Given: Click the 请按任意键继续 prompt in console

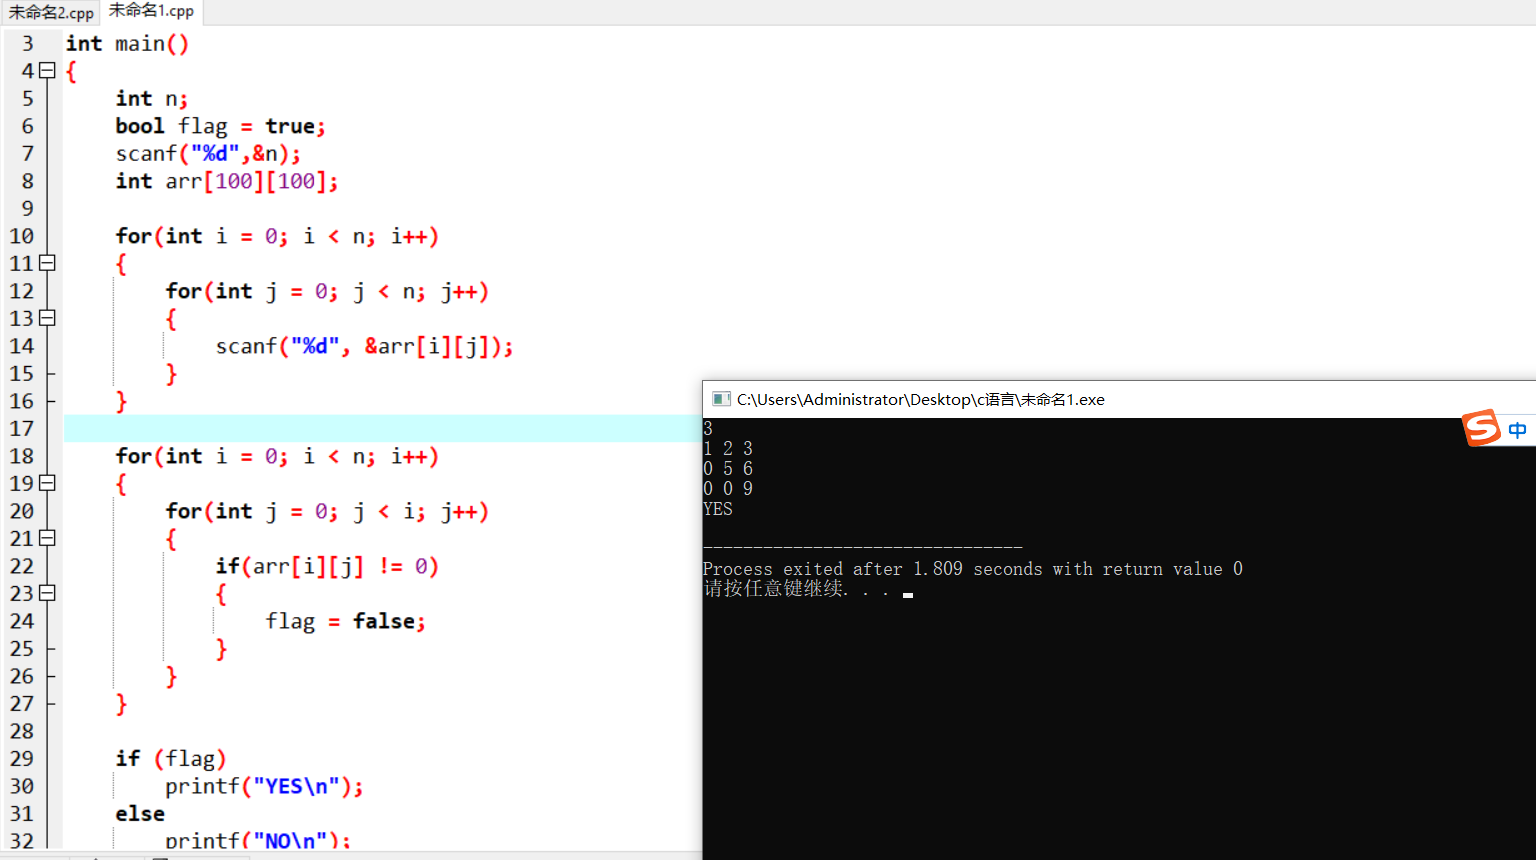Looking at the screenshot, I should point(796,589).
